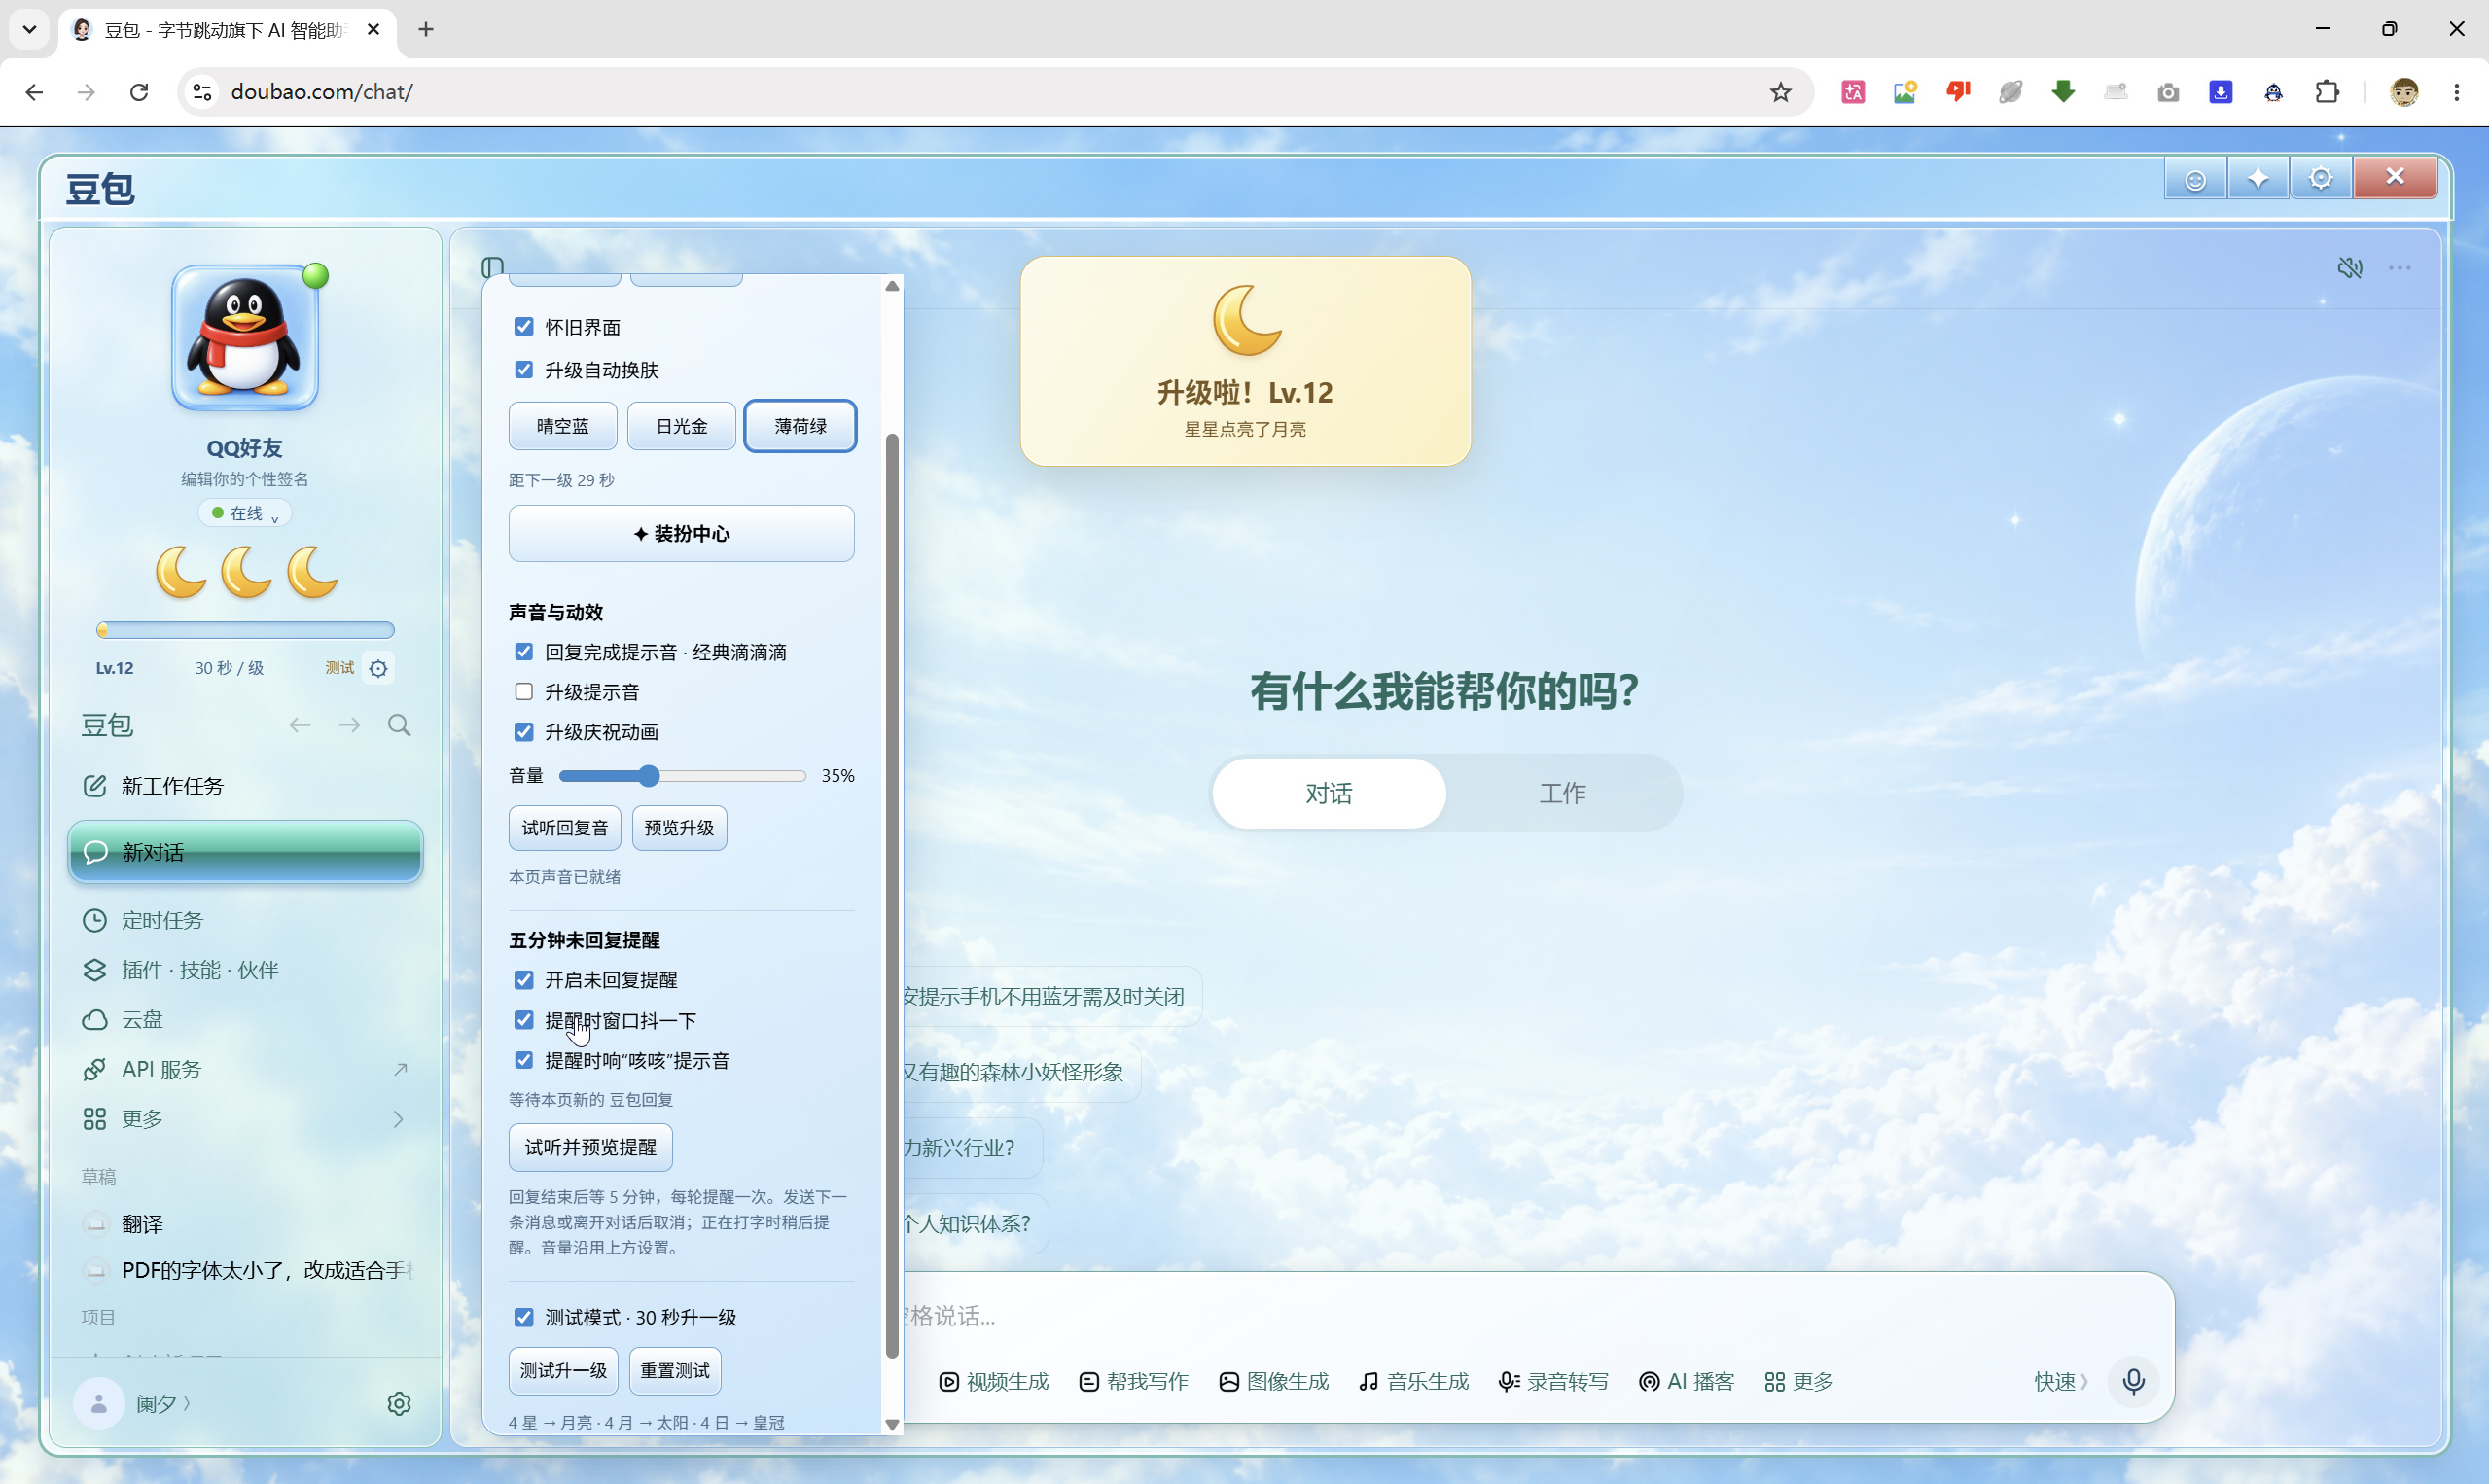Image resolution: width=2489 pixels, height=1484 pixels.
Task: Open 云盘 cloud drive
Action: click(x=245, y=1019)
